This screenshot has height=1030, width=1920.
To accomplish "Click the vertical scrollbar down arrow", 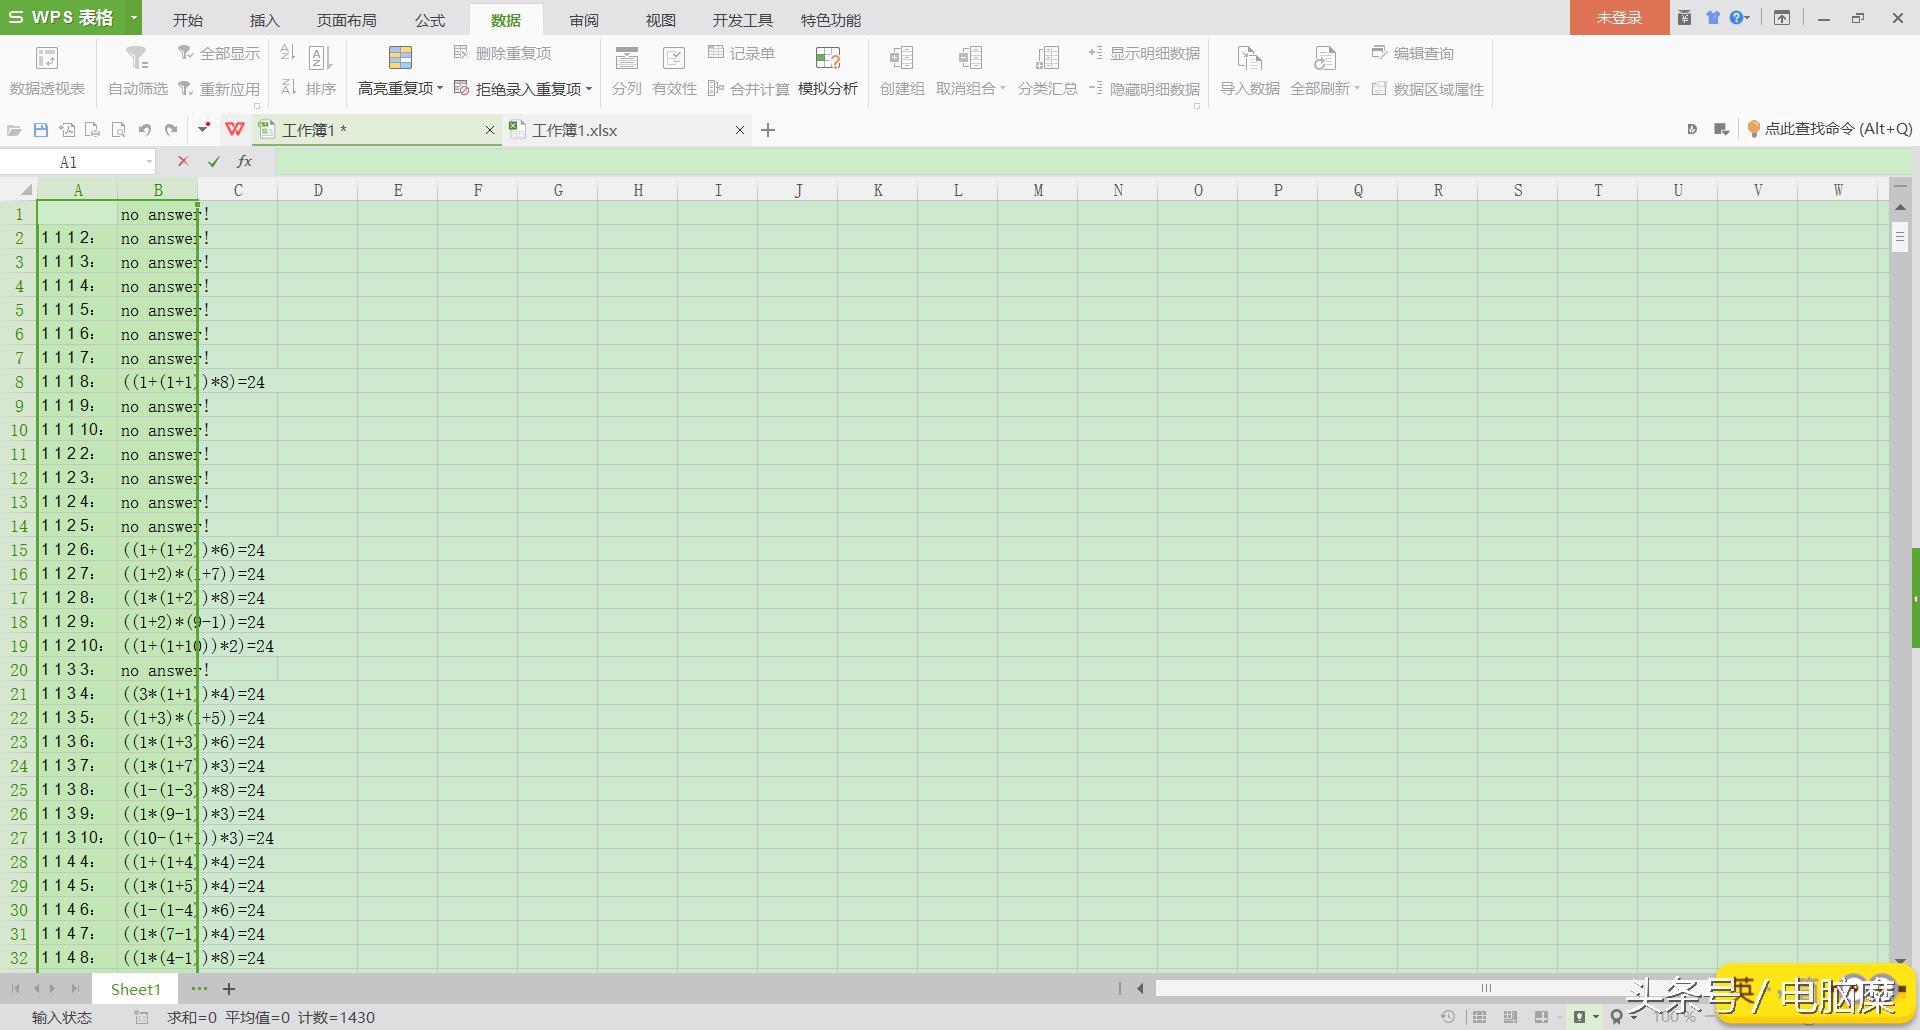I will click(x=1900, y=961).
